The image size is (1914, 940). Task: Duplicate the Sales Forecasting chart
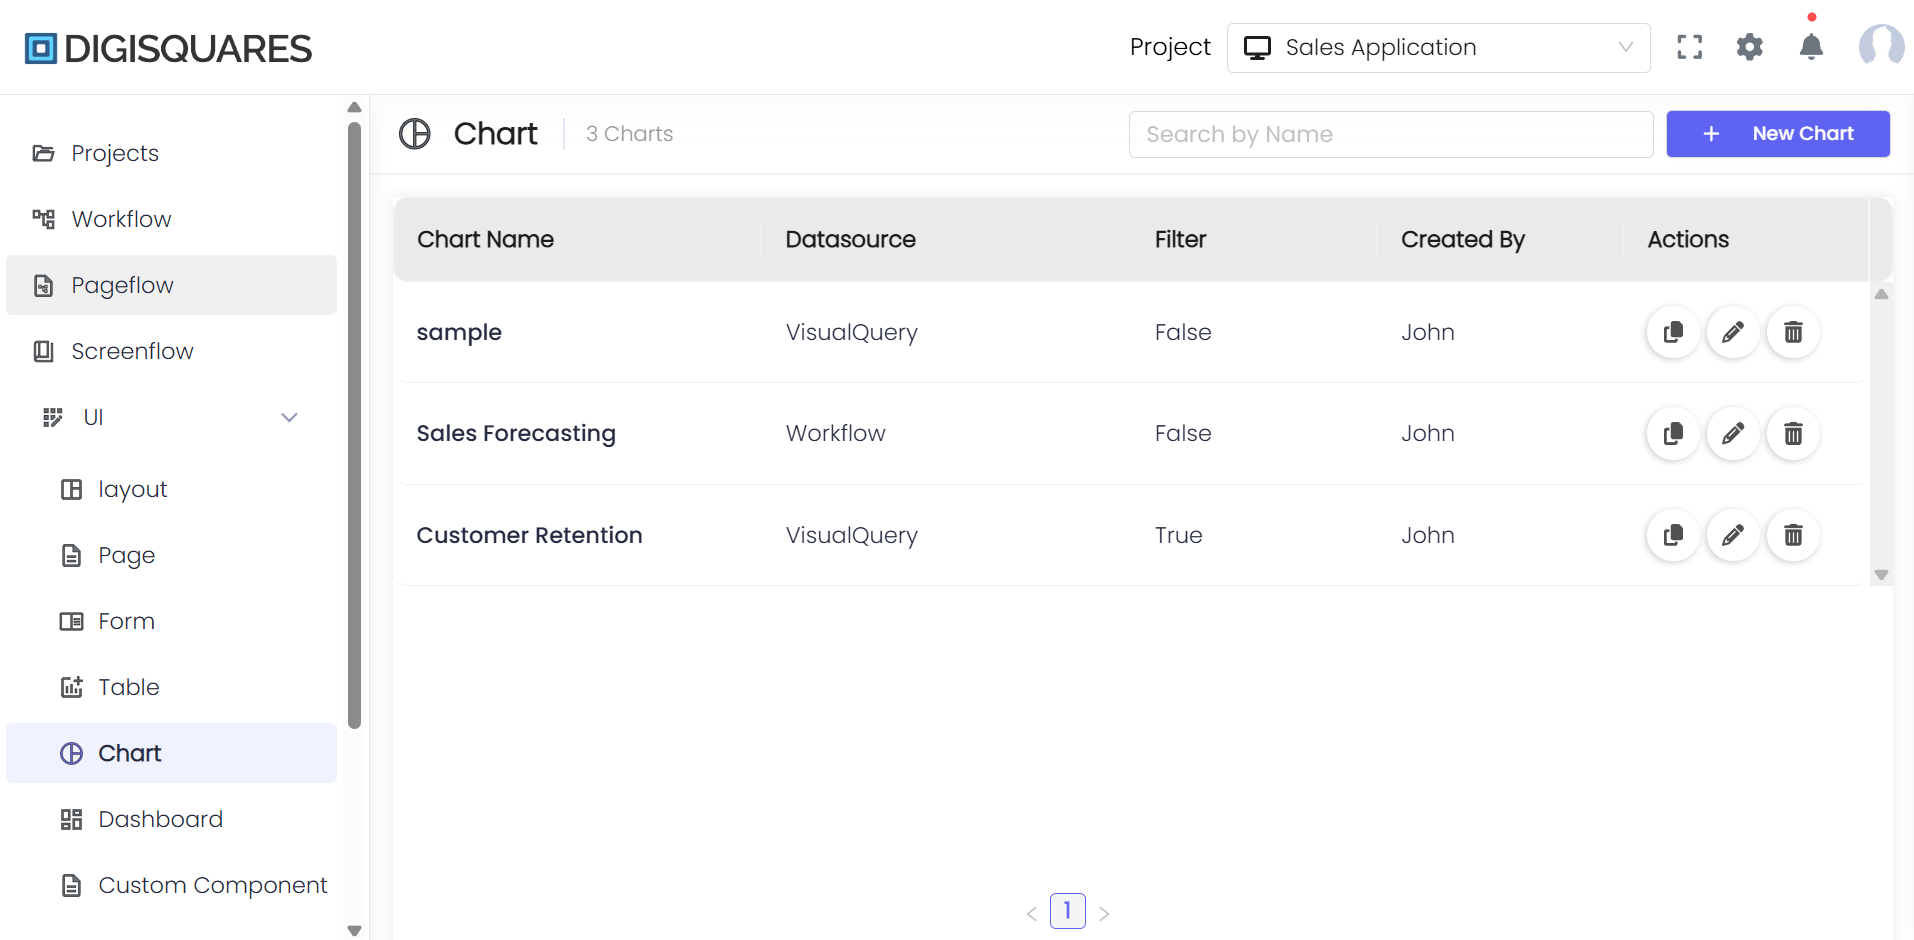[x=1673, y=433]
